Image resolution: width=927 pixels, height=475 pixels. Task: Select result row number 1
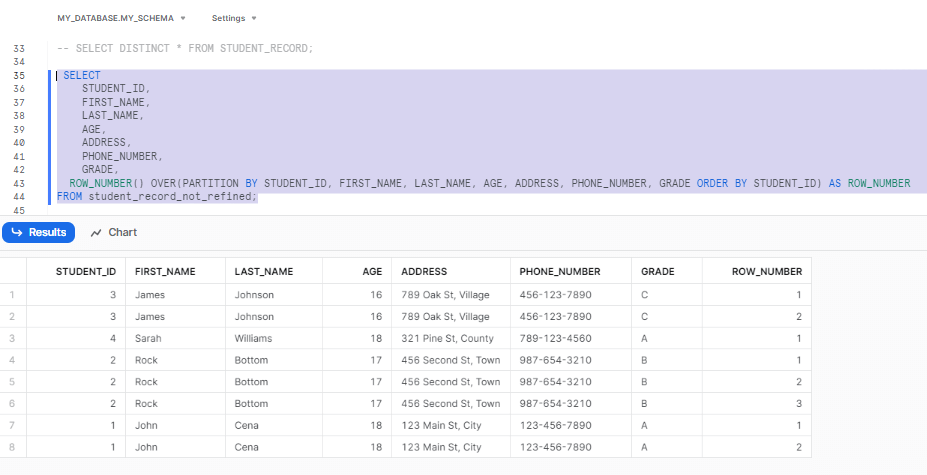coord(12,295)
